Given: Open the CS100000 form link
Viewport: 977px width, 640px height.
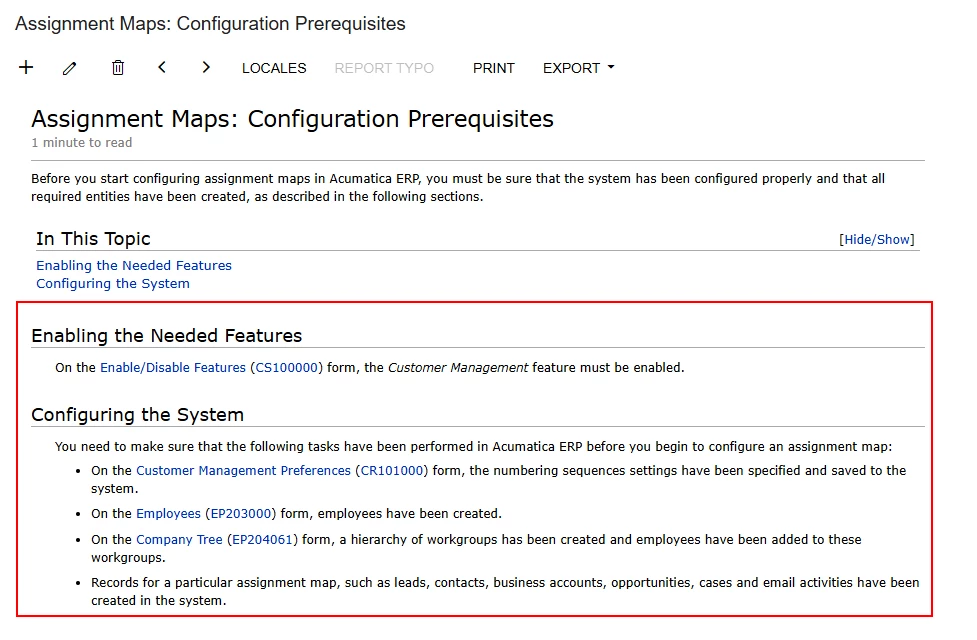Looking at the screenshot, I should [x=287, y=368].
